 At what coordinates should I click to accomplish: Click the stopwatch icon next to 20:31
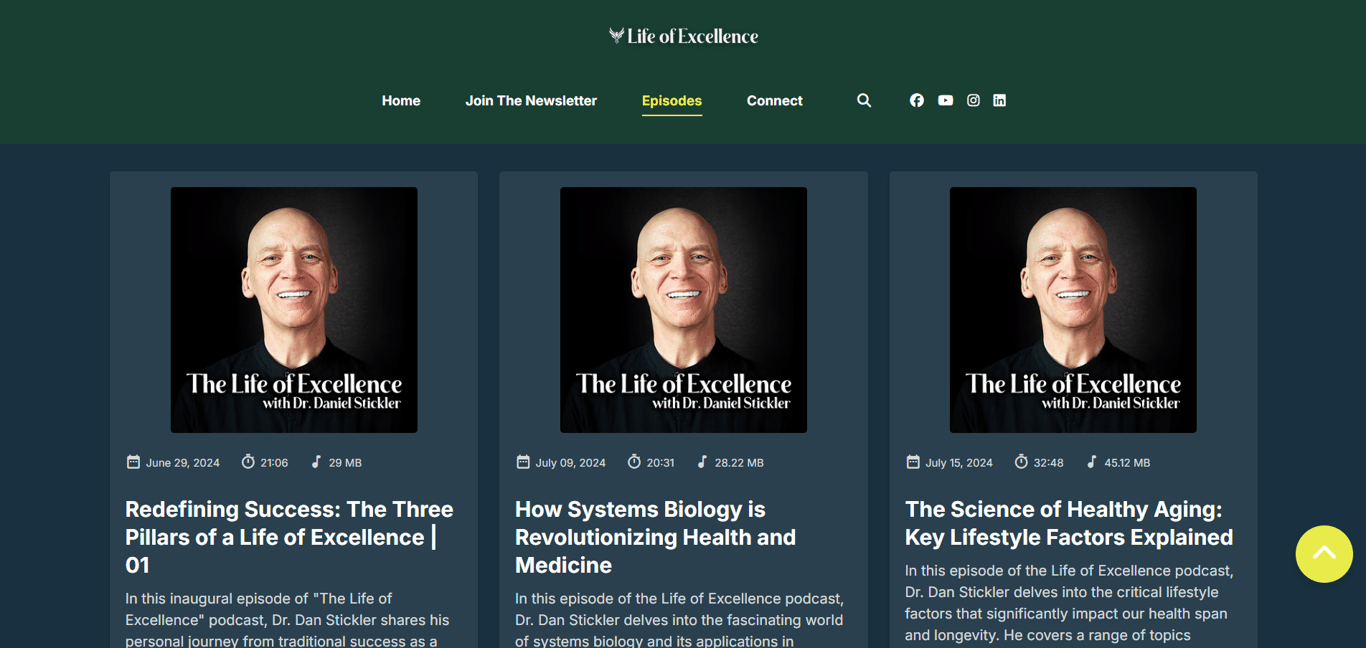634,462
